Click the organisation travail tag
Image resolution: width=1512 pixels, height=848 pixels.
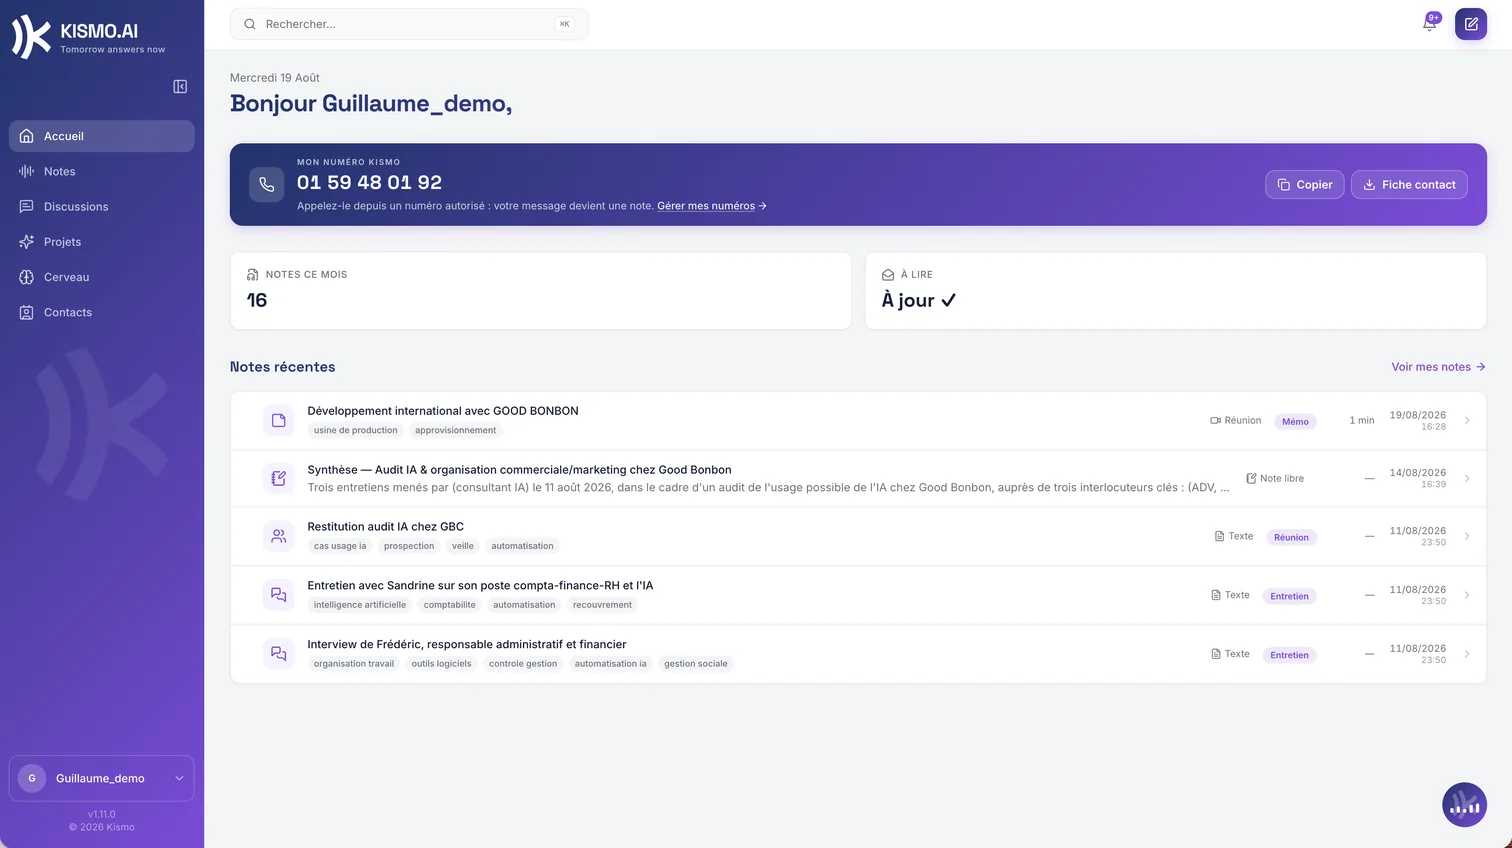point(354,664)
